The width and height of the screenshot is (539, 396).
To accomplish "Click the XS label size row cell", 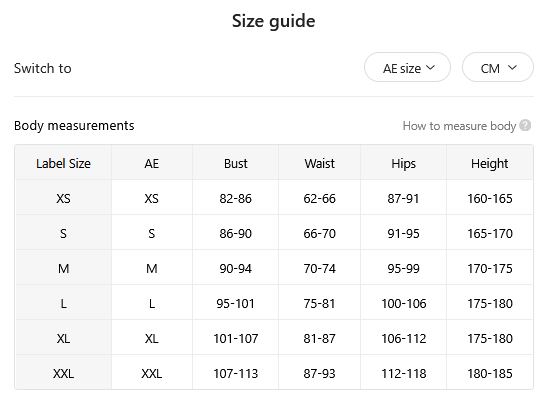I will click(x=63, y=198).
